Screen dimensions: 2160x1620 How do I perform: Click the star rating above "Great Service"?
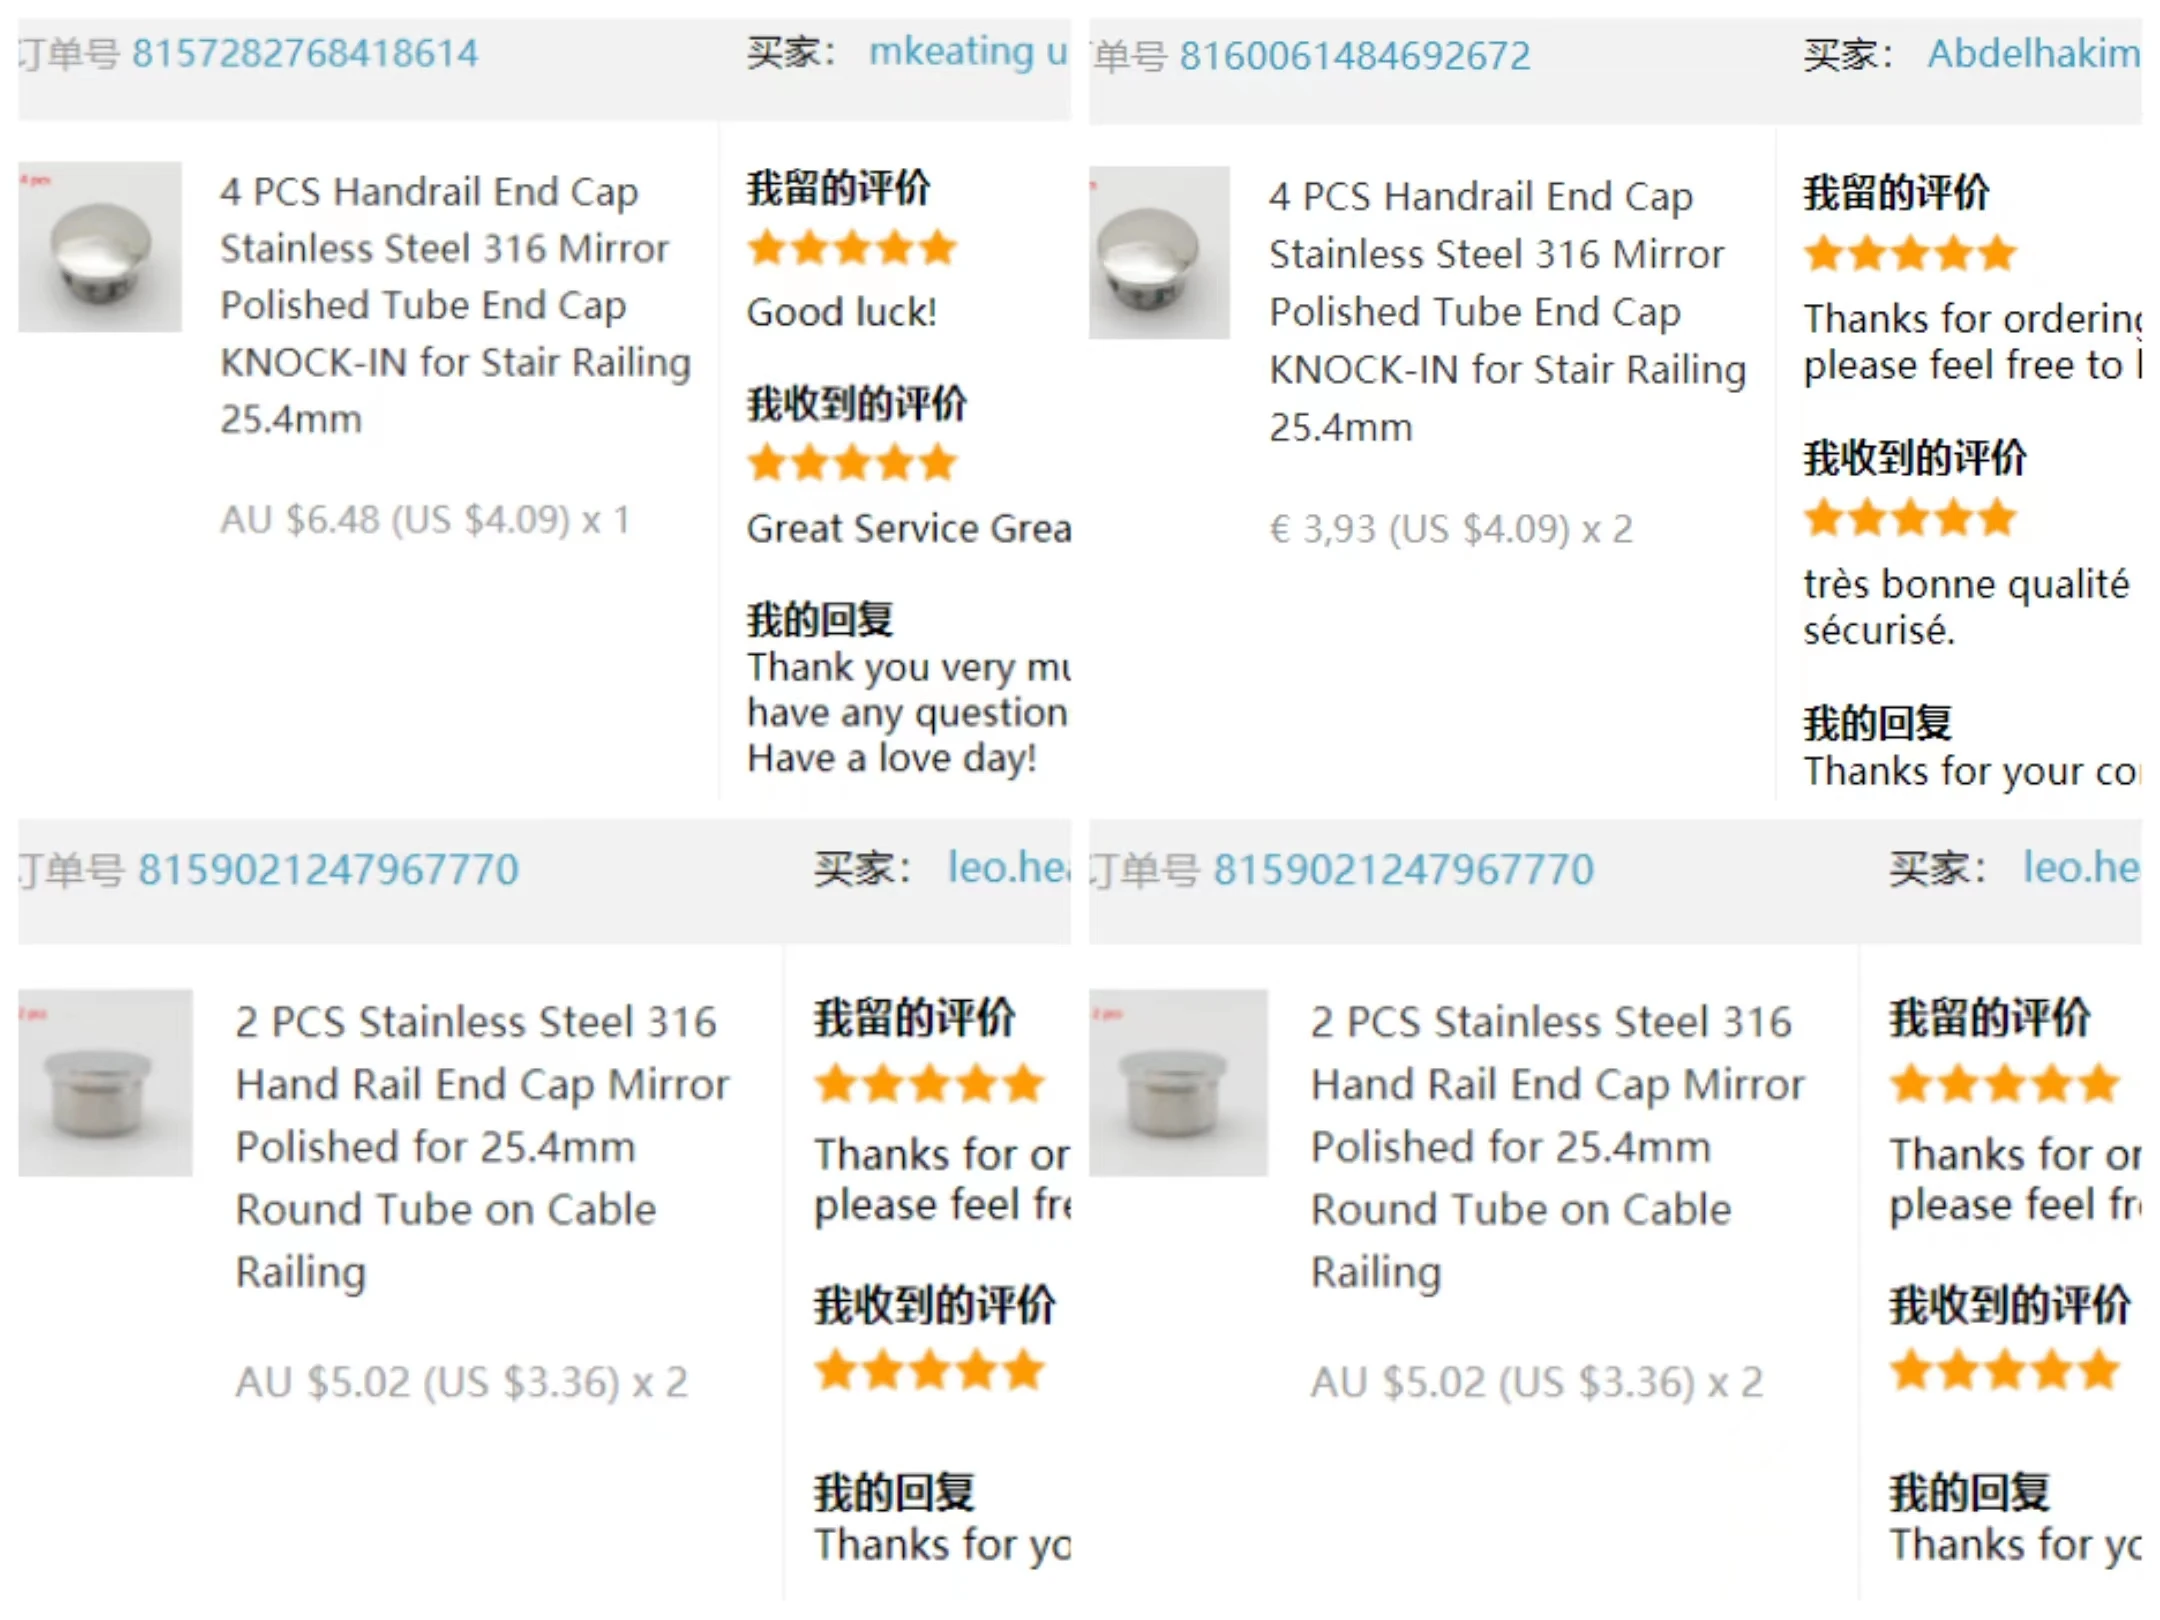852,464
